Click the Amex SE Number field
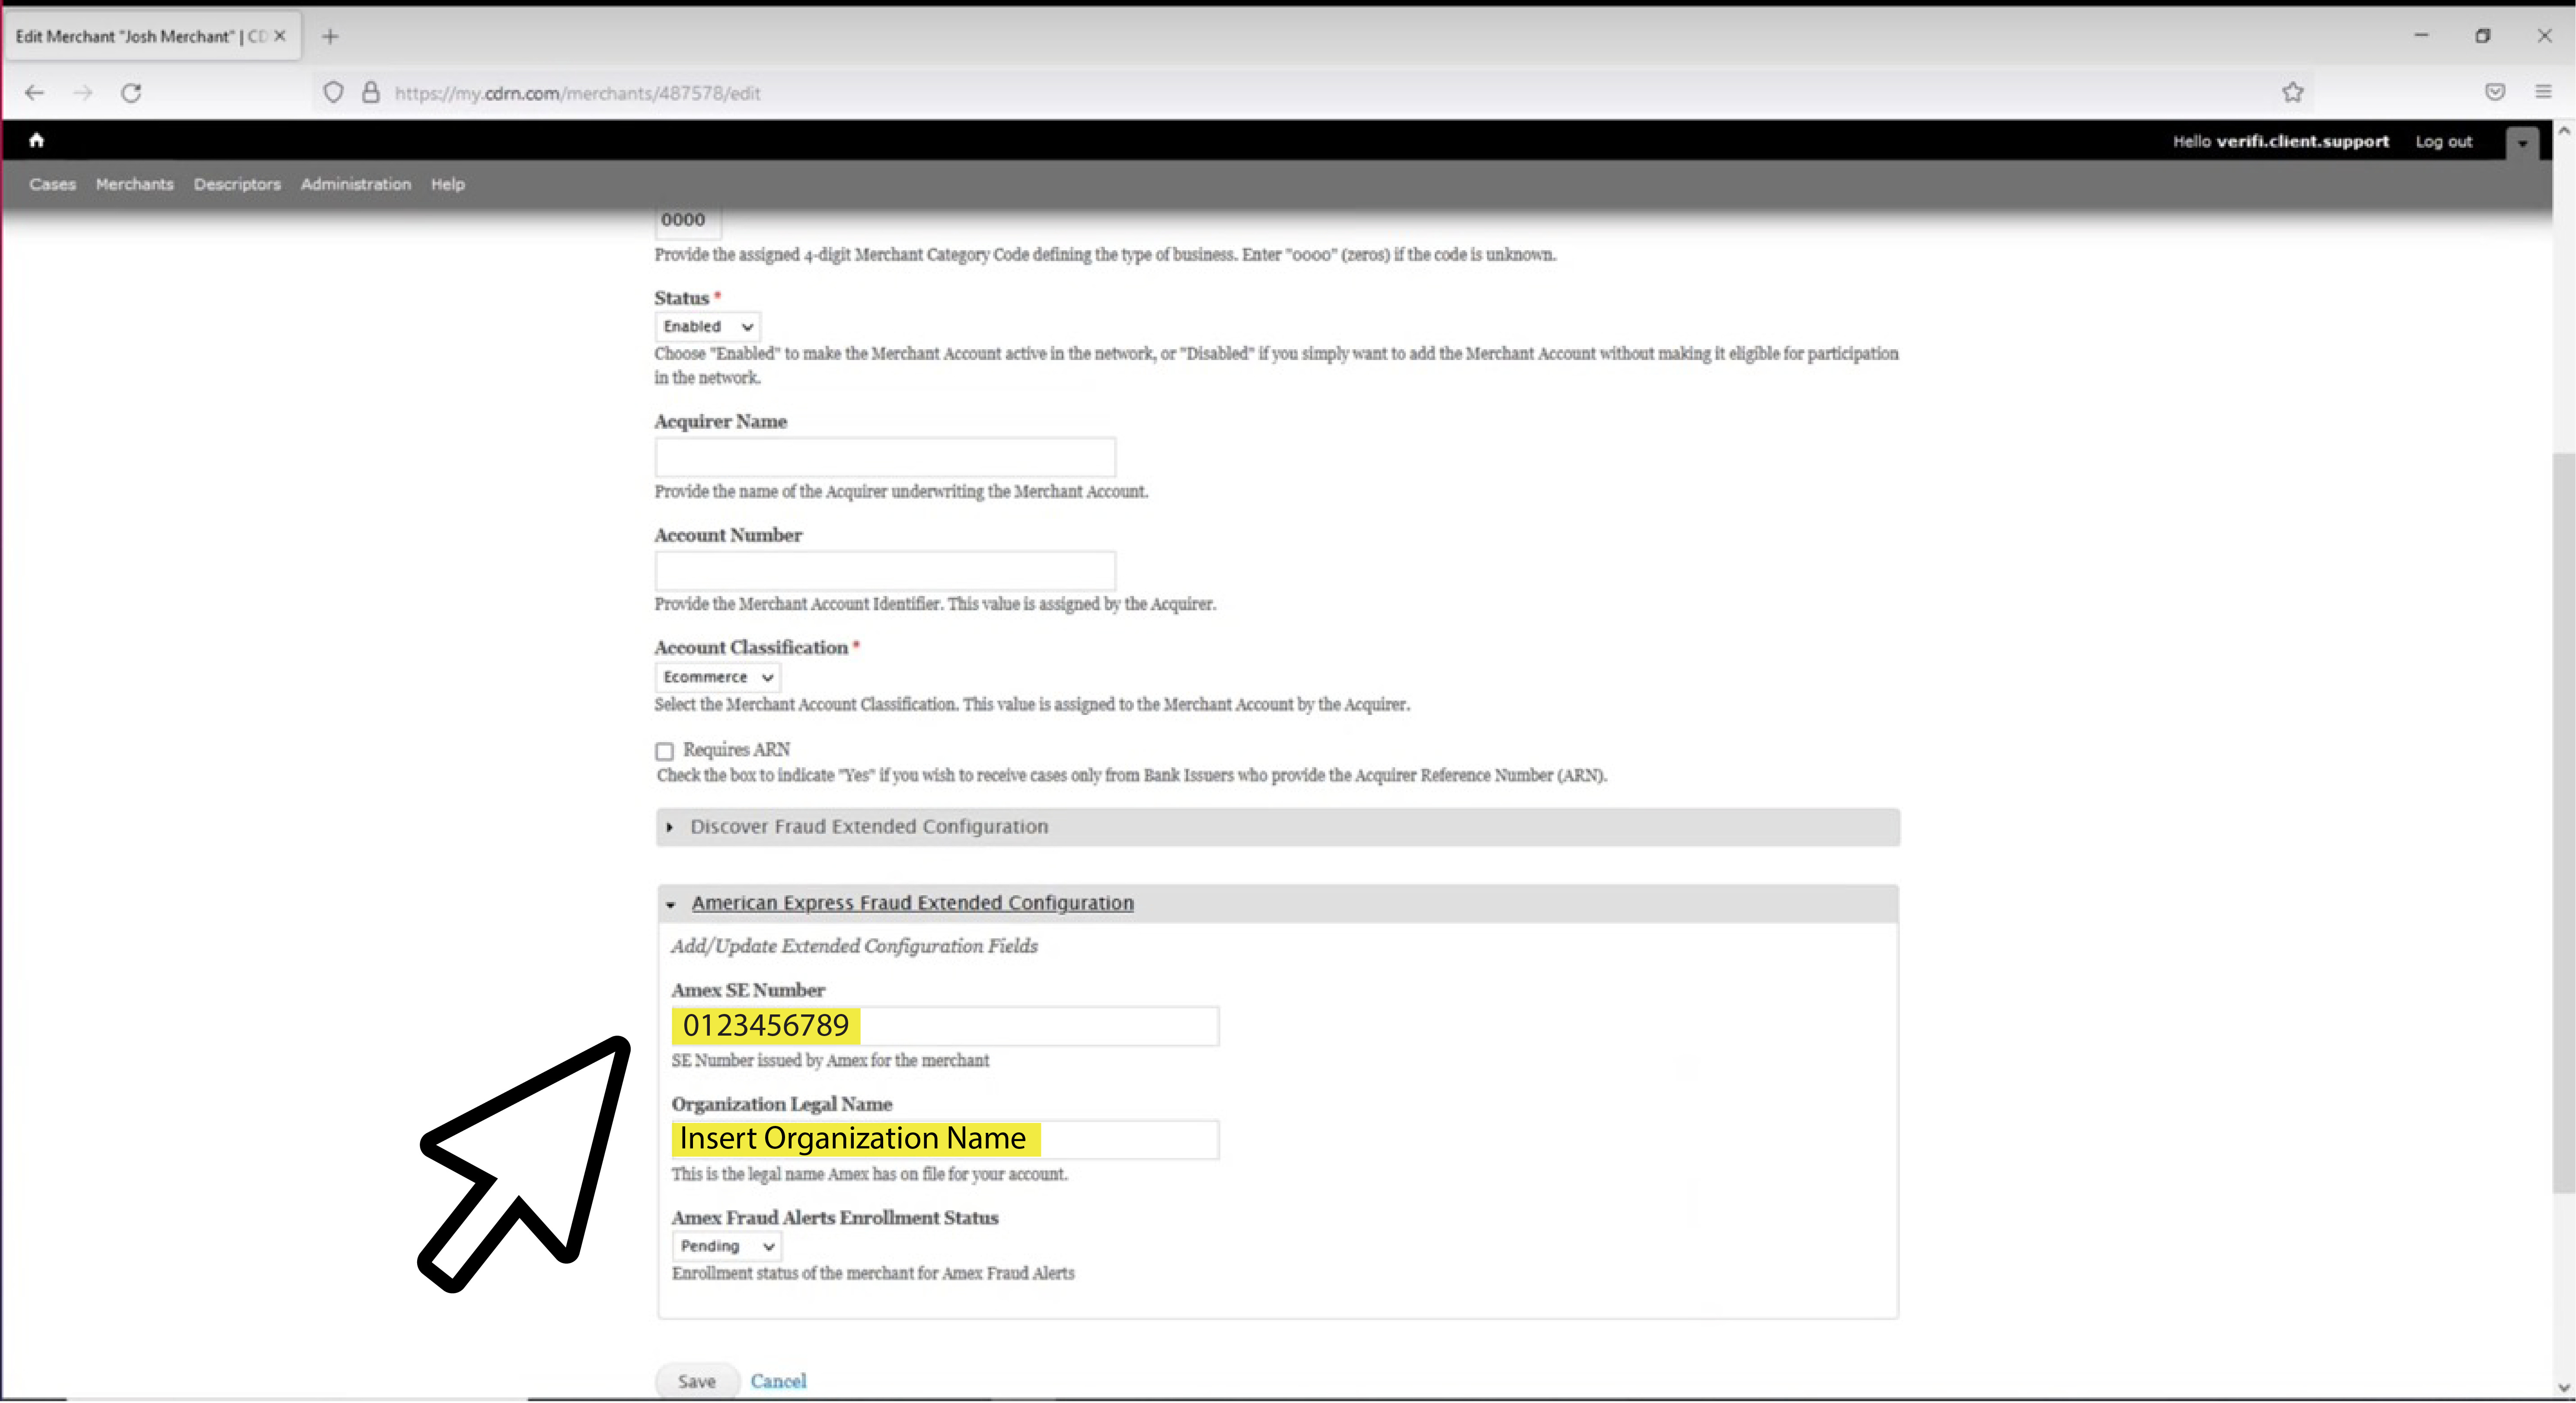The image size is (2576, 1403). 945,1026
